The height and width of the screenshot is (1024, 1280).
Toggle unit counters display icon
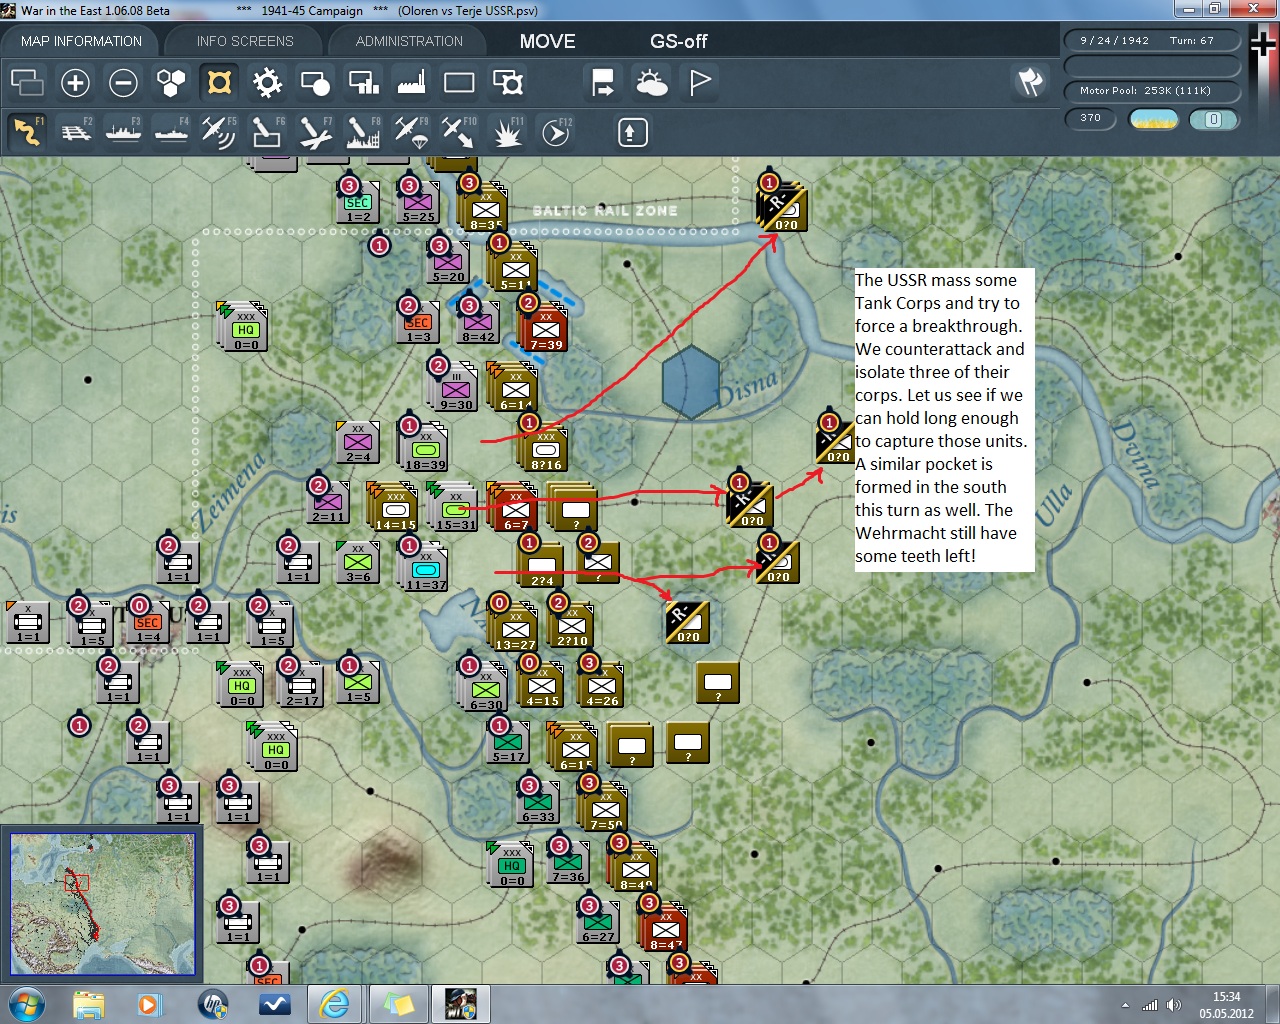pos(27,82)
